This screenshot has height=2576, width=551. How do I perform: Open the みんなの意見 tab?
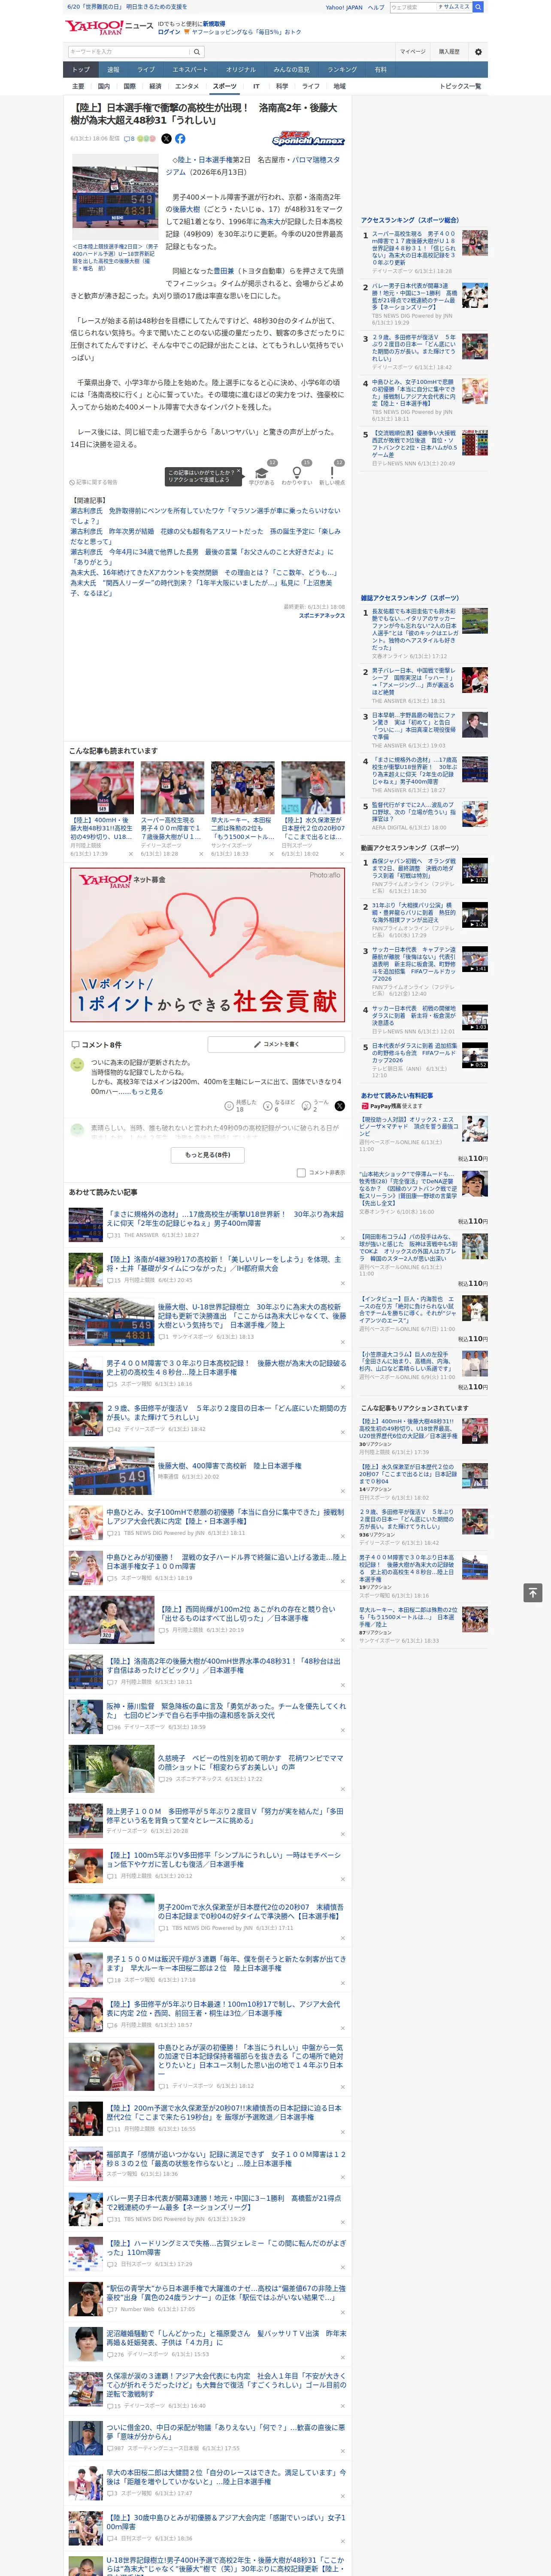(x=291, y=70)
